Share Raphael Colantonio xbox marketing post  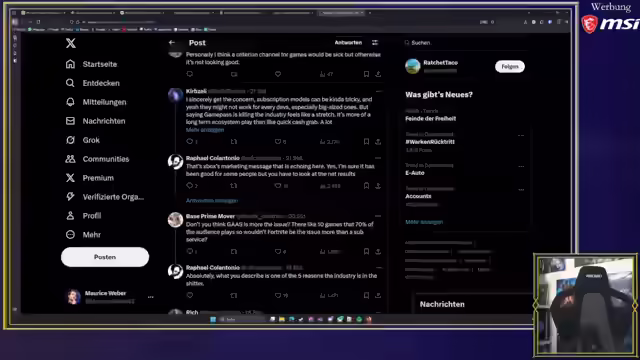point(378,186)
